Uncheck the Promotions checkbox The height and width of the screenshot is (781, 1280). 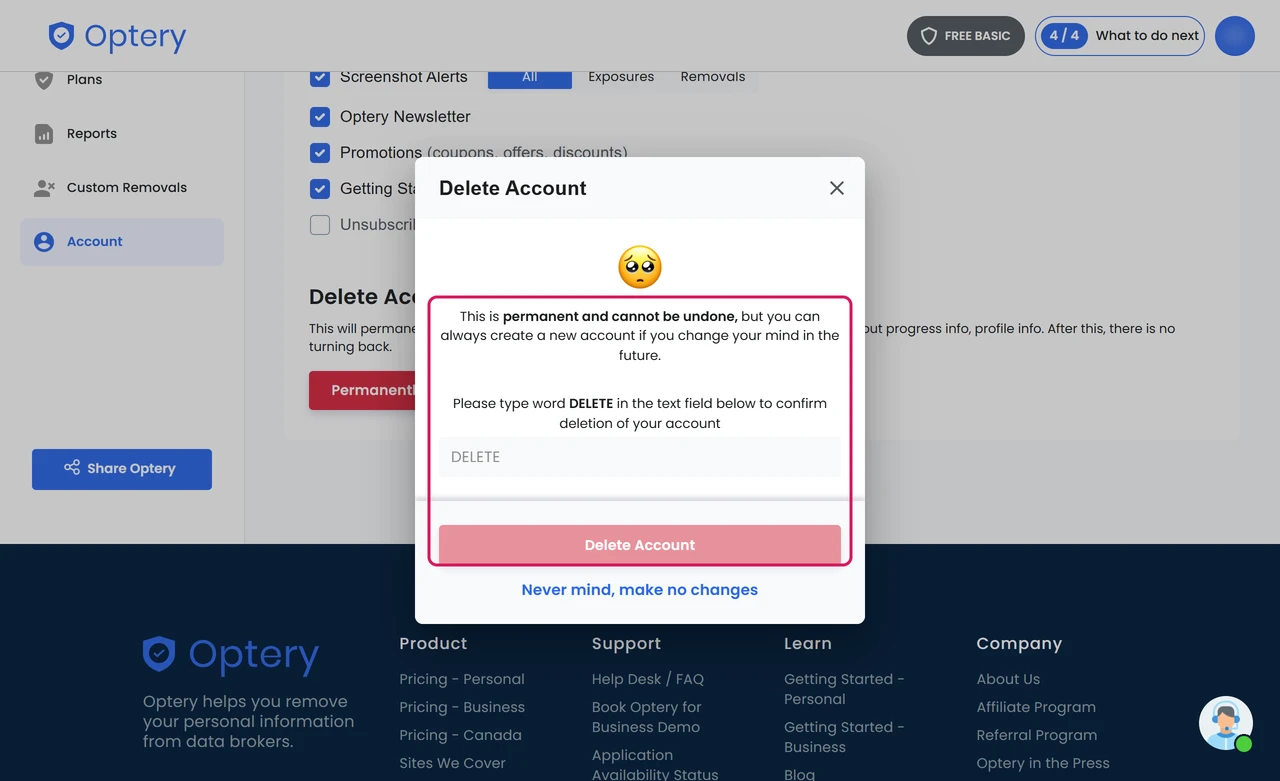click(x=320, y=153)
